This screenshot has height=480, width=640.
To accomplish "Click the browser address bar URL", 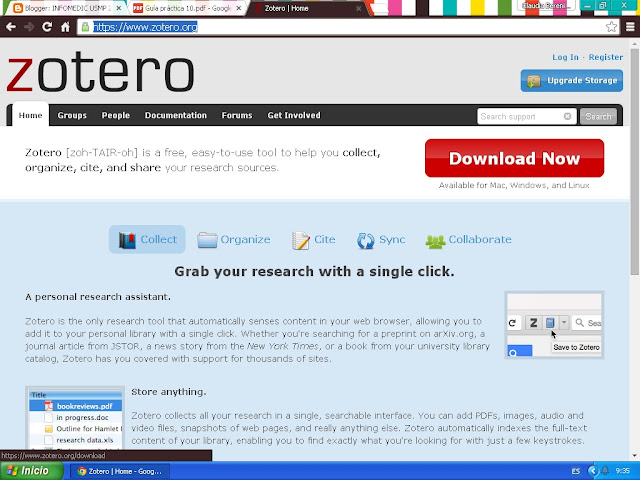I will [x=145, y=27].
